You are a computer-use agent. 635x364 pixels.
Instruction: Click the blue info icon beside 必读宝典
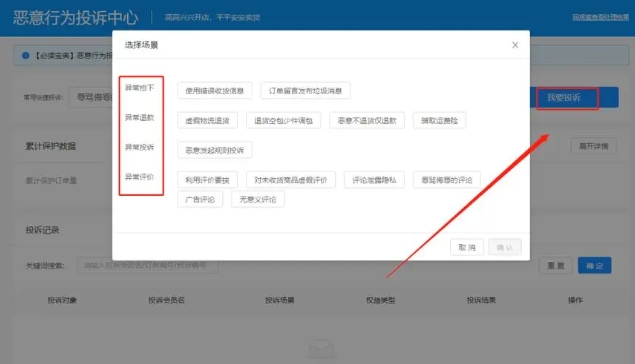[26, 55]
